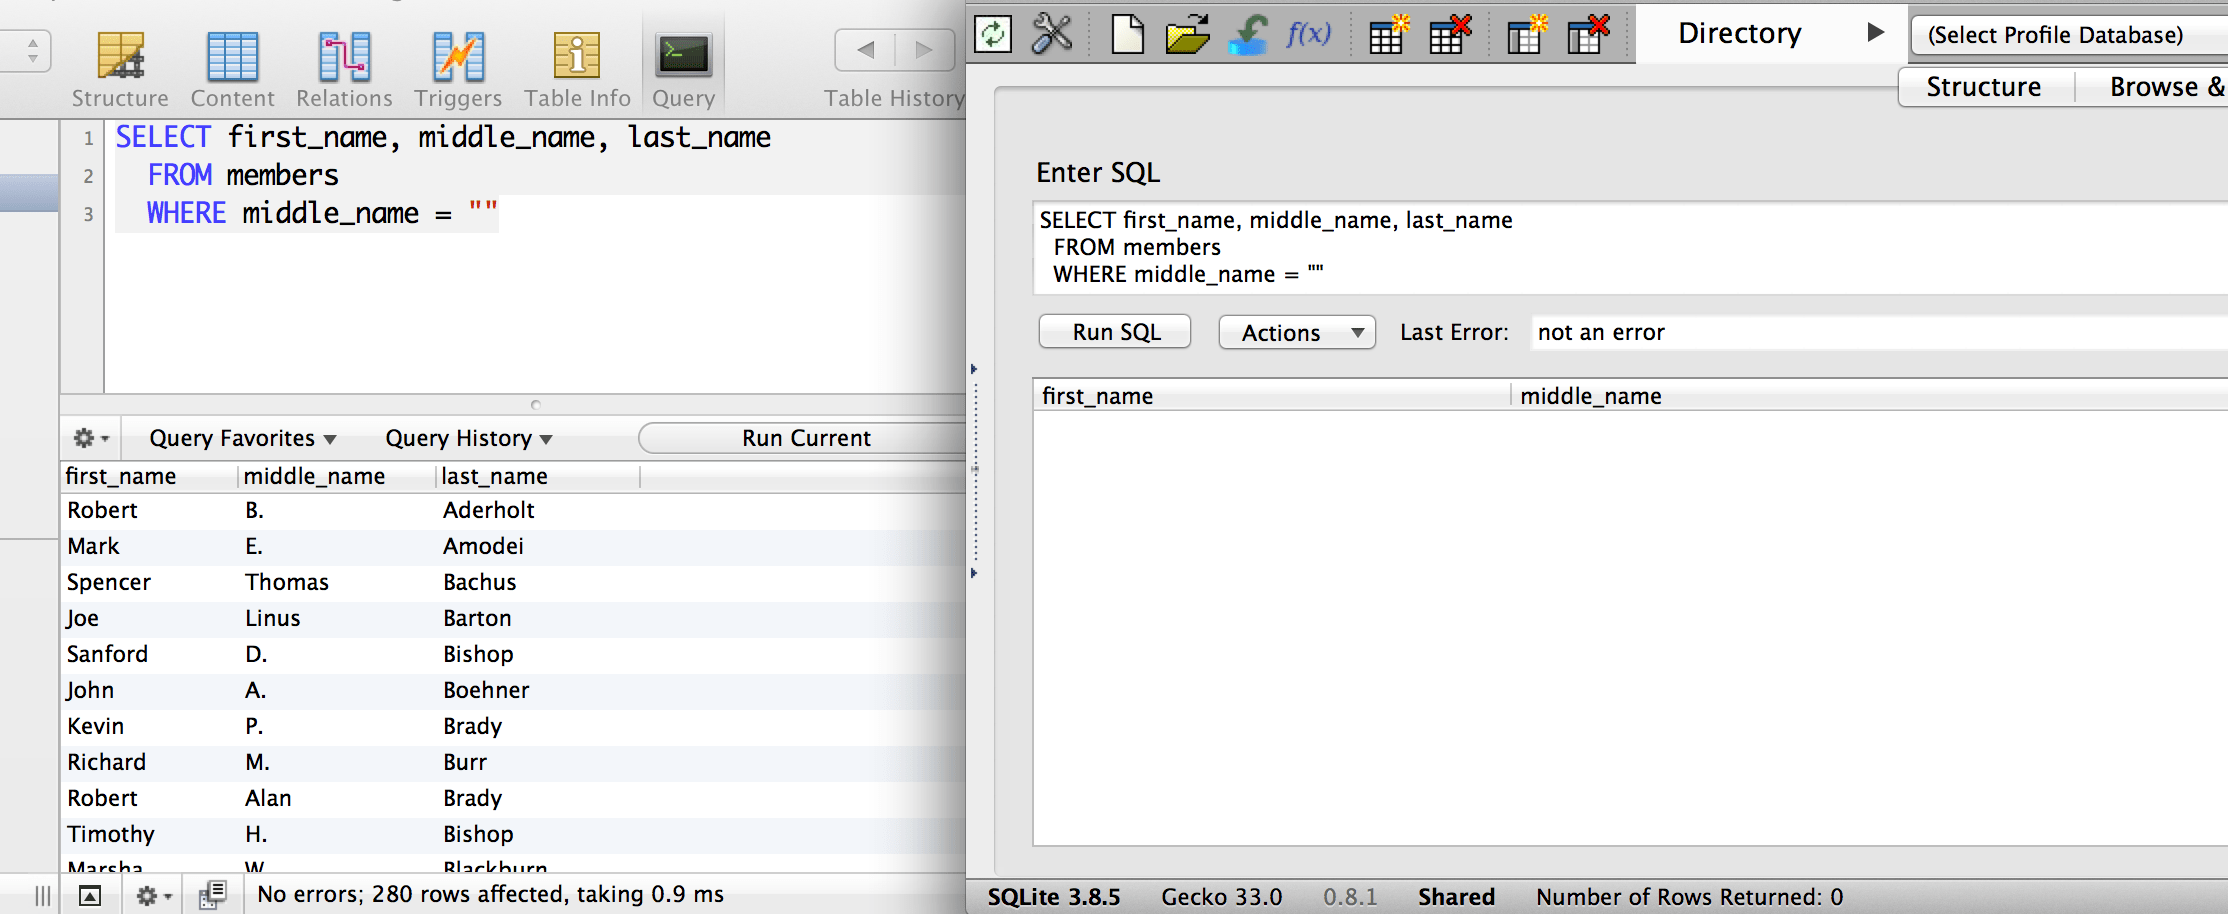Click first_name column header in SQLite Manager results
The height and width of the screenshot is (914, 2228).
[1272, 396]
